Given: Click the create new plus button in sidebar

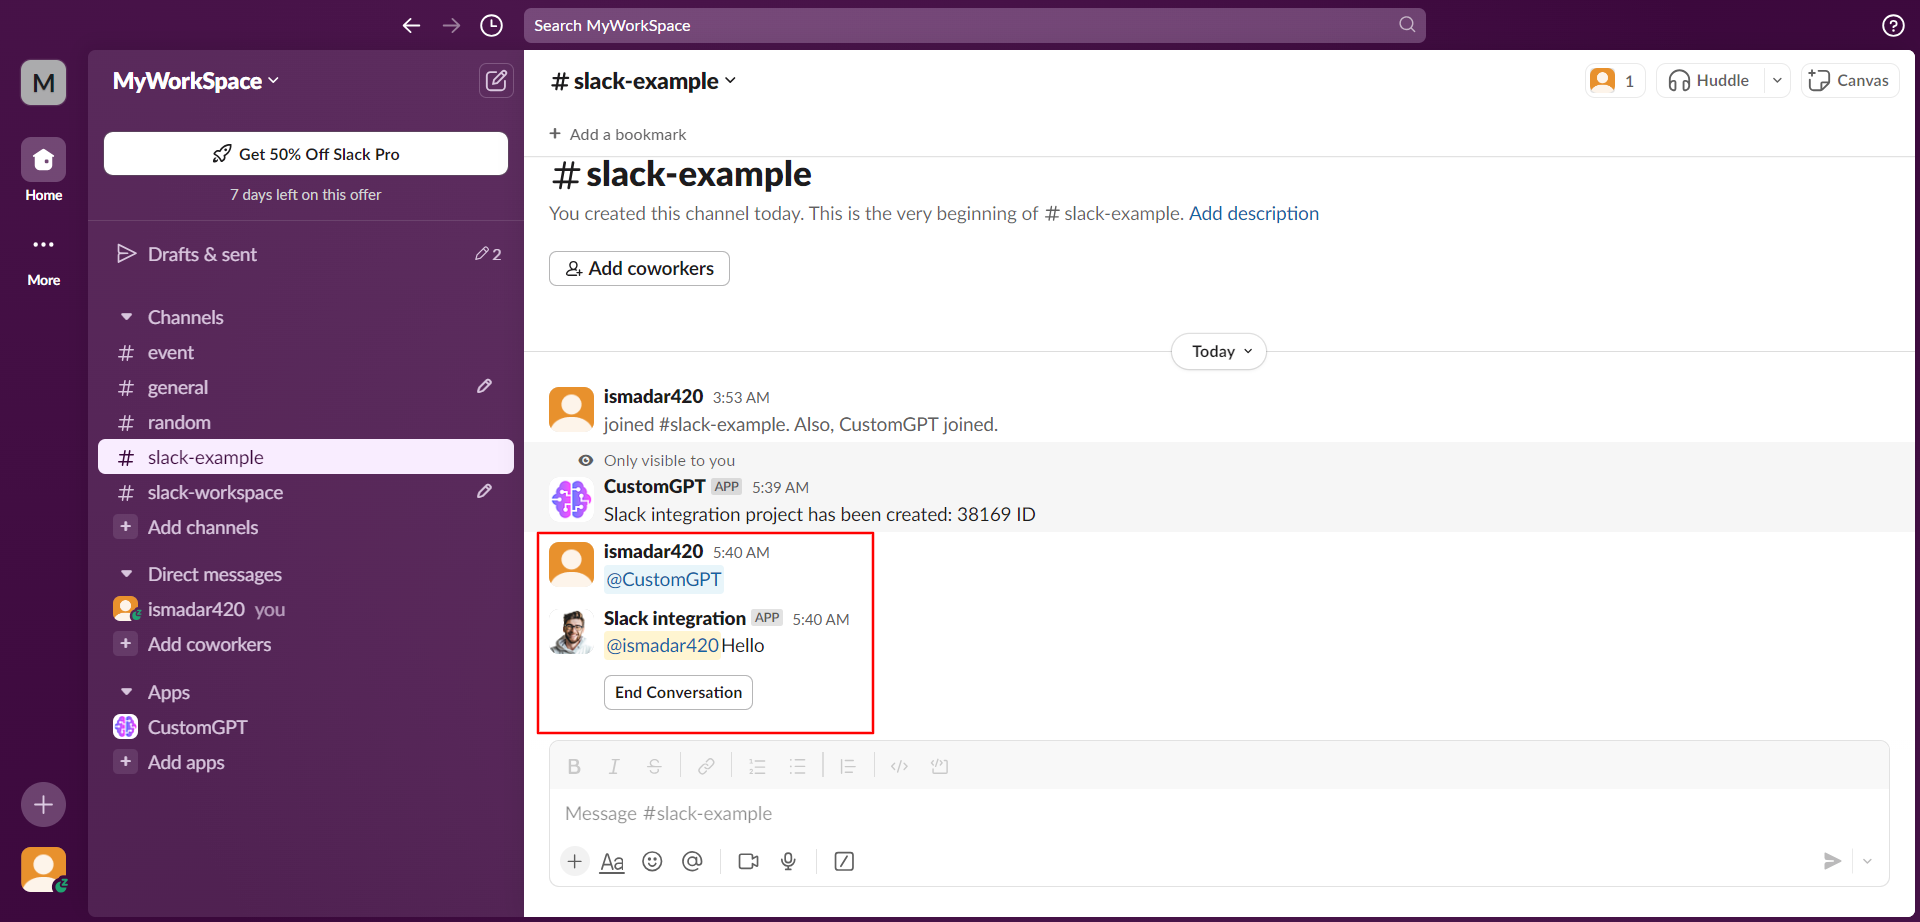Looking at the screenshot, I should click(44, 804).
